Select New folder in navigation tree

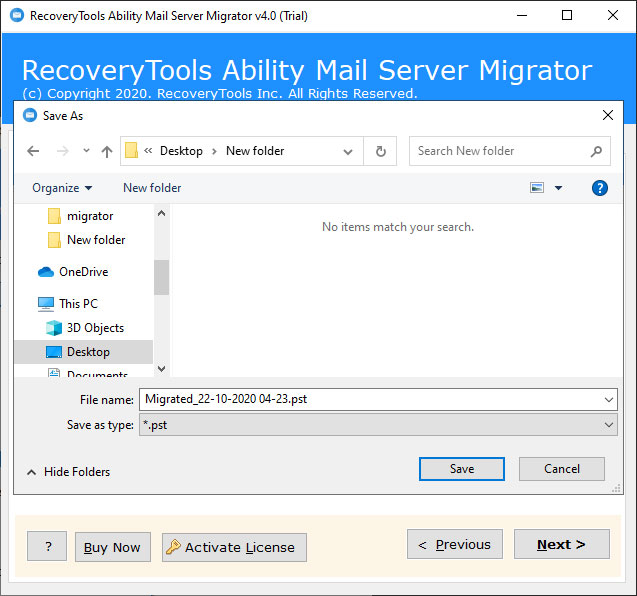click(x=96, y=240)
